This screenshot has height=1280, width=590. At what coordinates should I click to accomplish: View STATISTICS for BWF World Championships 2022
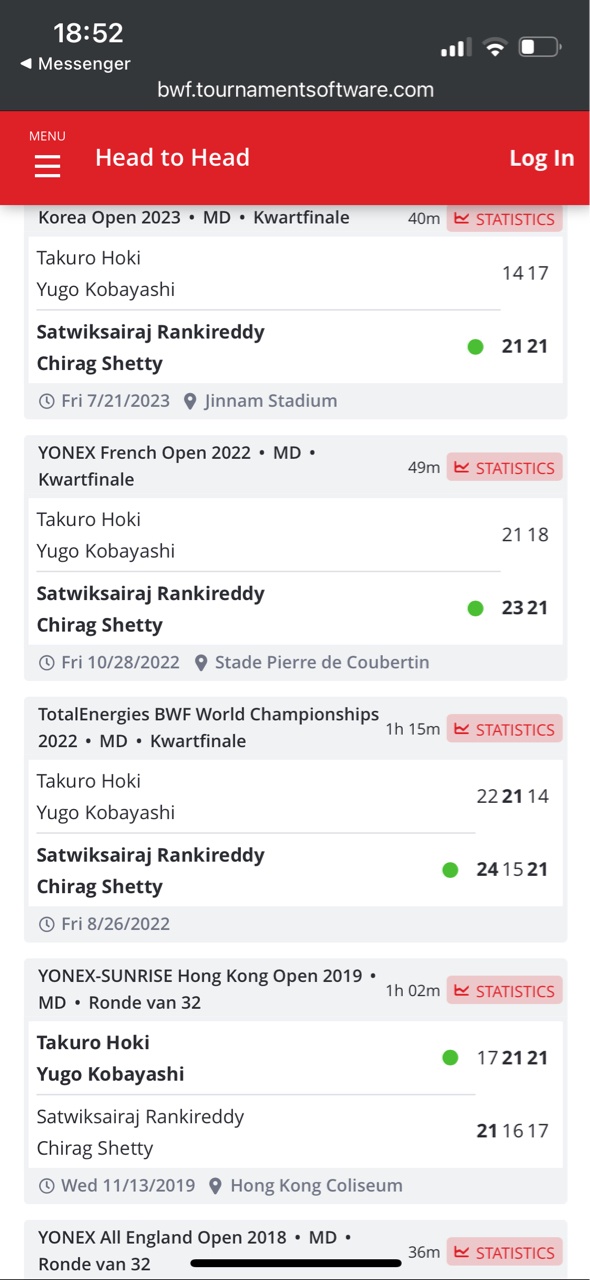[x=505, y=729]
